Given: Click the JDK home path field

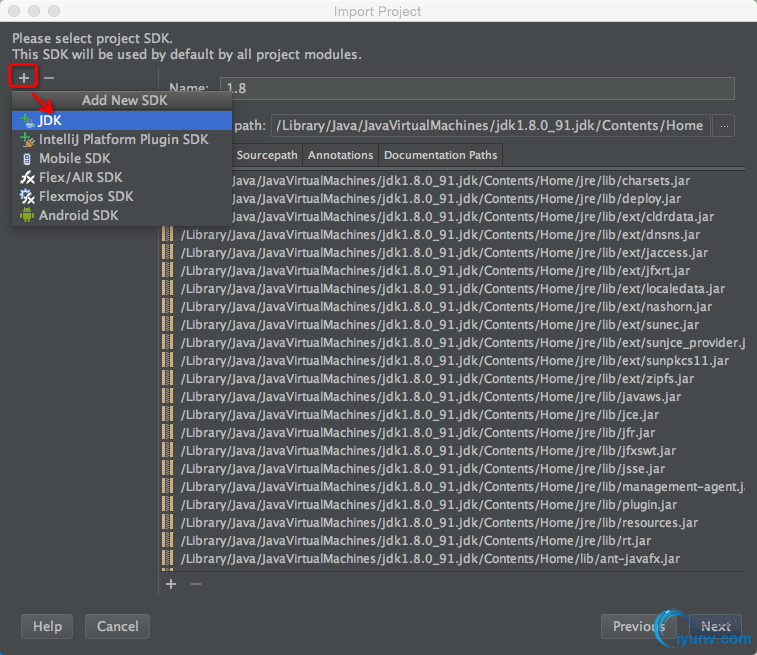Looking at the screenshot, I should pos(491,126).
